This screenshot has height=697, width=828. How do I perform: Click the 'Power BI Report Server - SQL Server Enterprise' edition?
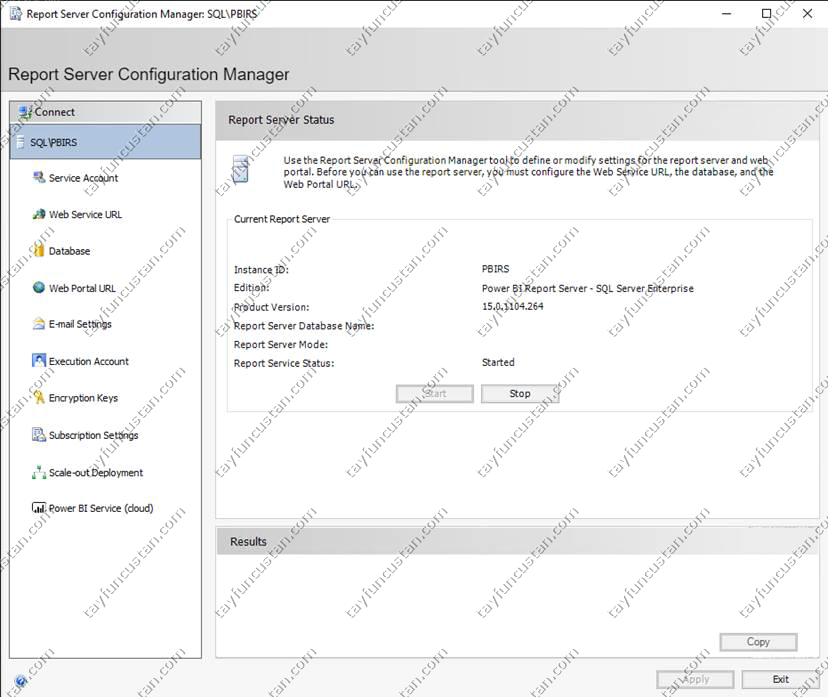coord(588,289)
